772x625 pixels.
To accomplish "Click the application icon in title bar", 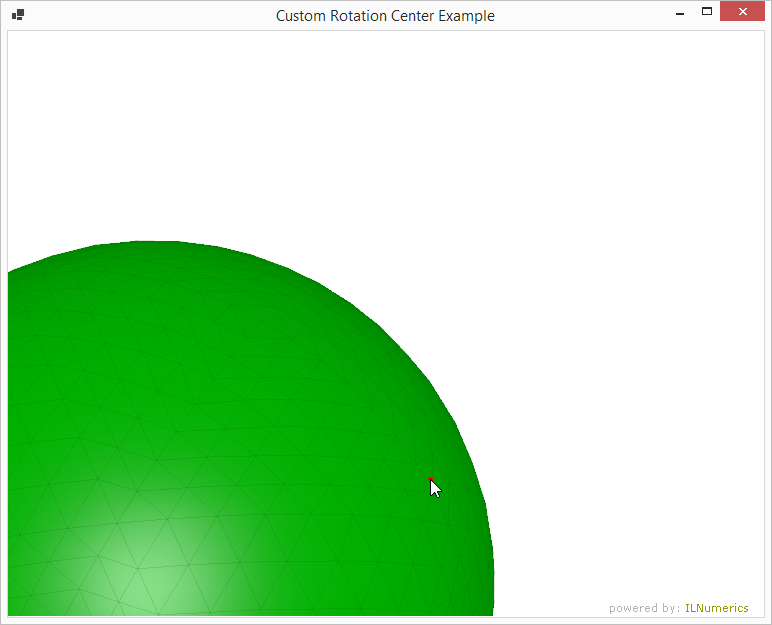I will [x=18, y=15].
